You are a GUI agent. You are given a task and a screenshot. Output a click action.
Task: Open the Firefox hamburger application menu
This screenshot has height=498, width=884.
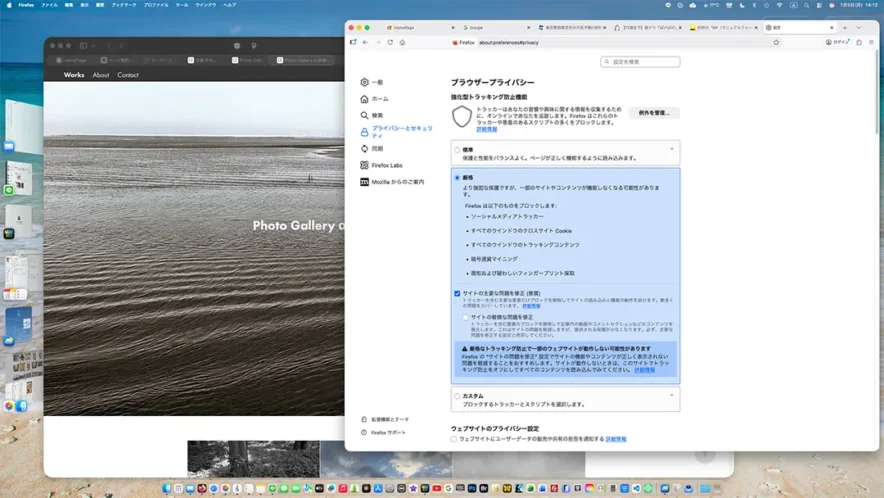(x=872, y=42)
